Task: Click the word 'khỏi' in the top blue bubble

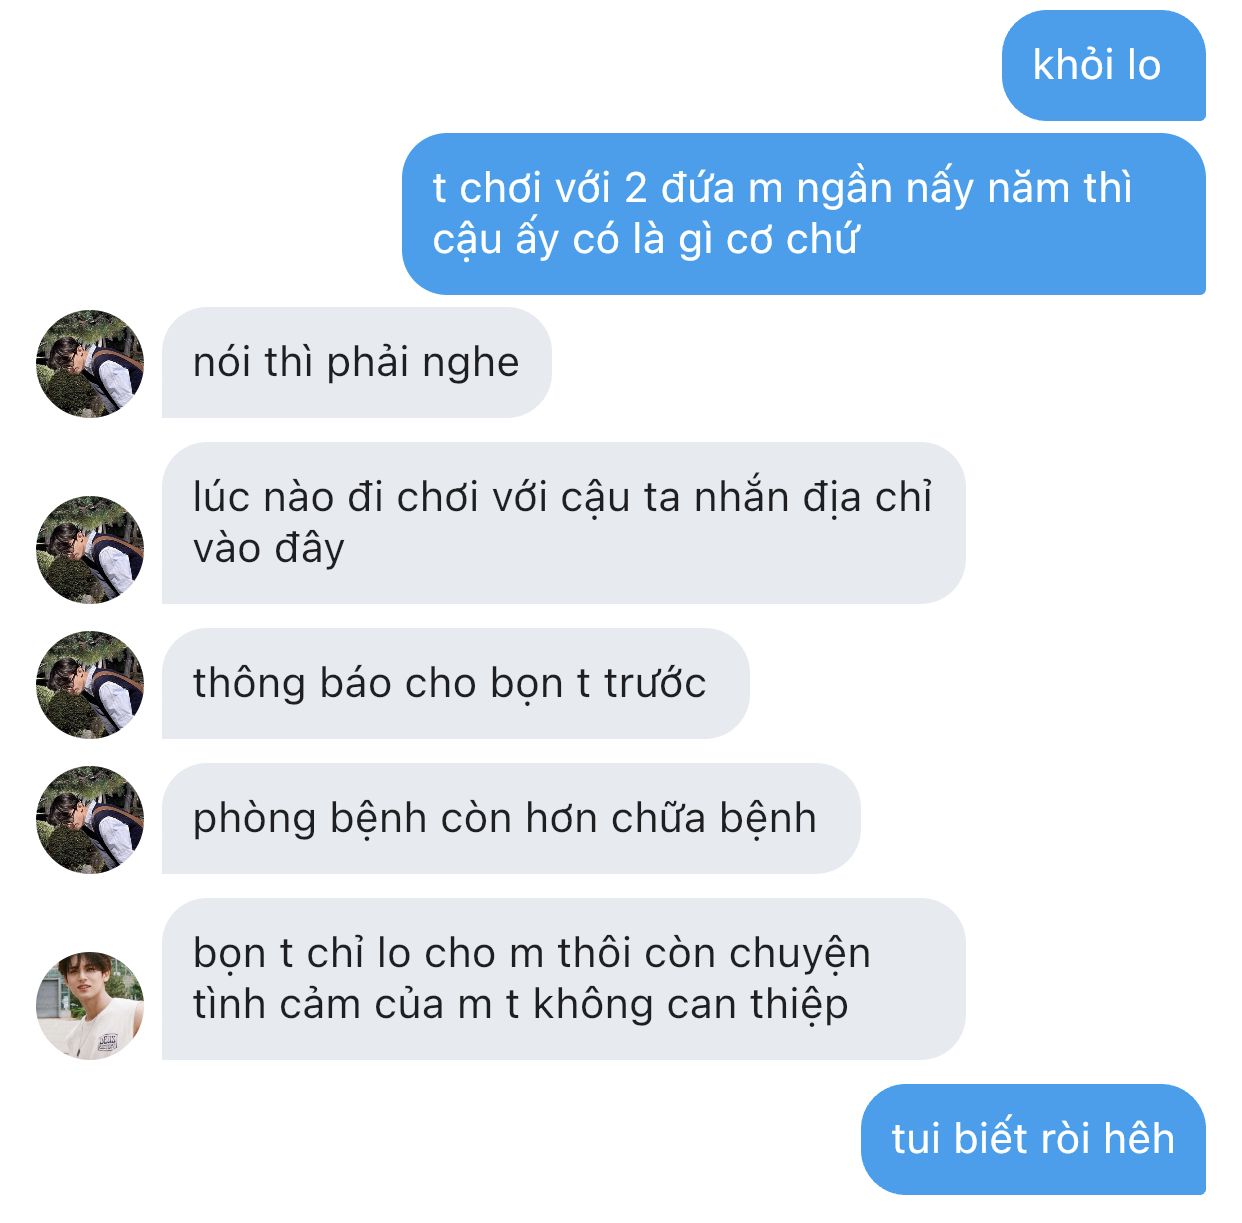Action: coord(1074,66)
